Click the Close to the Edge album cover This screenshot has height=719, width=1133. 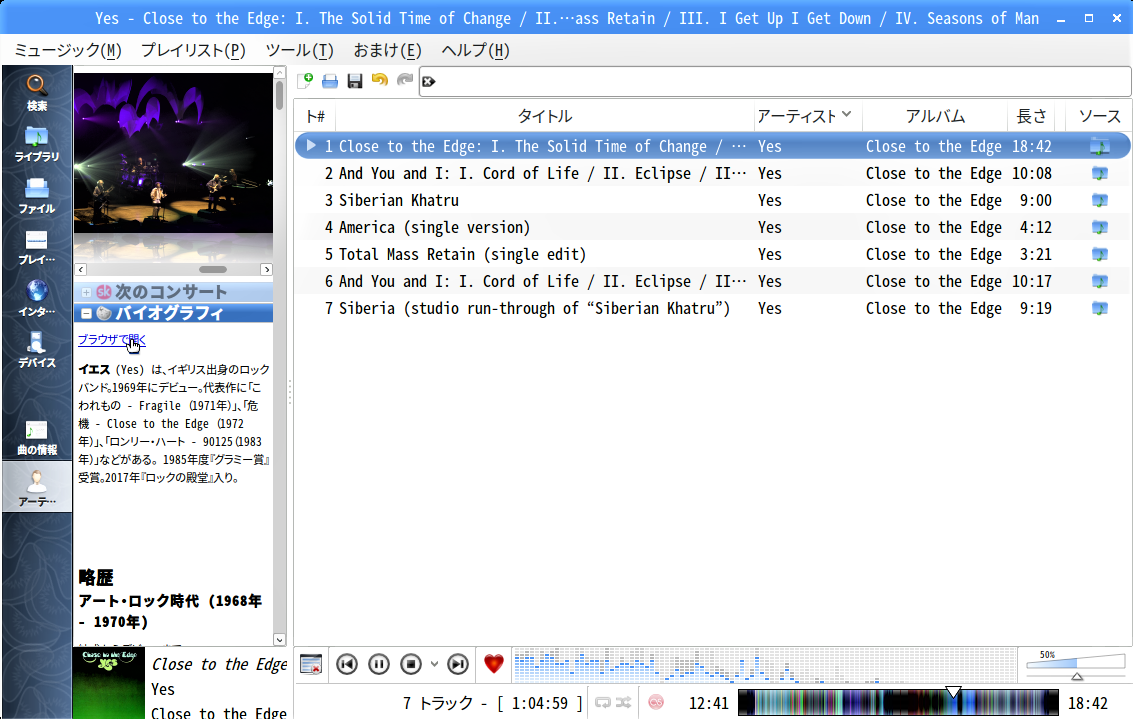point(108,683)
